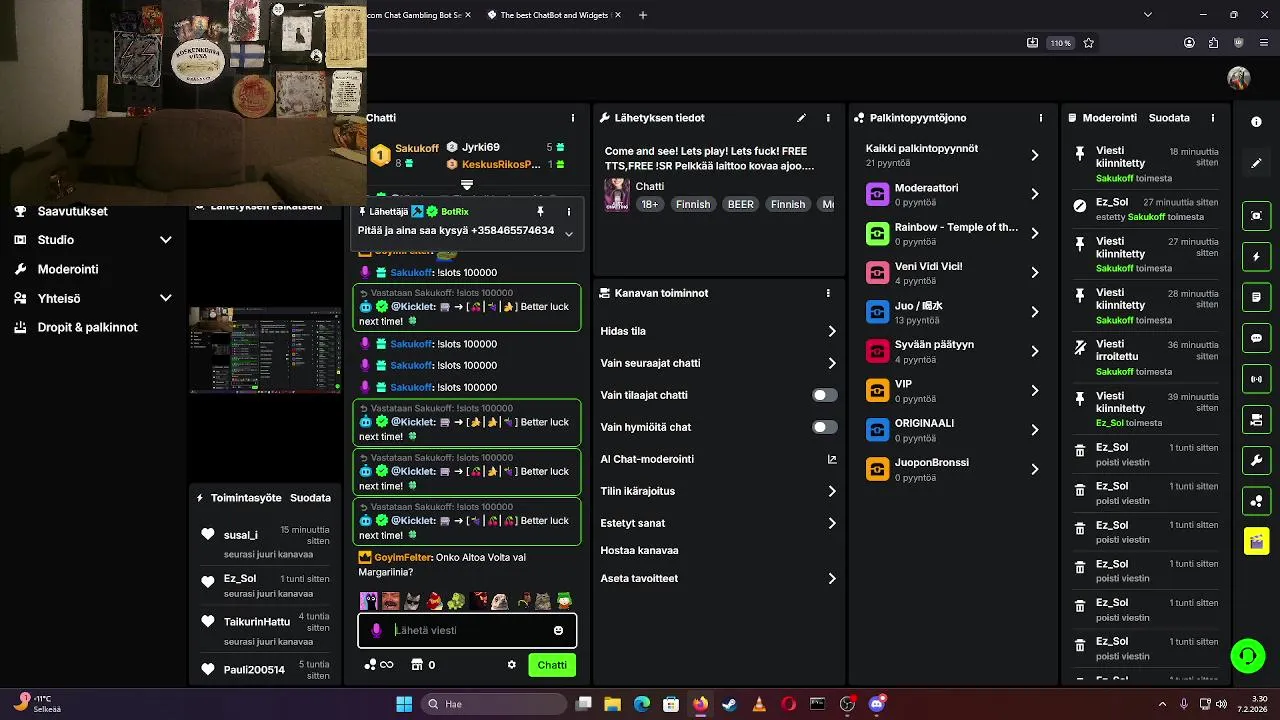Open AI Chat-moderointi external link icon
This screenshot has width=1280, height=720.
tap(832, 459)
